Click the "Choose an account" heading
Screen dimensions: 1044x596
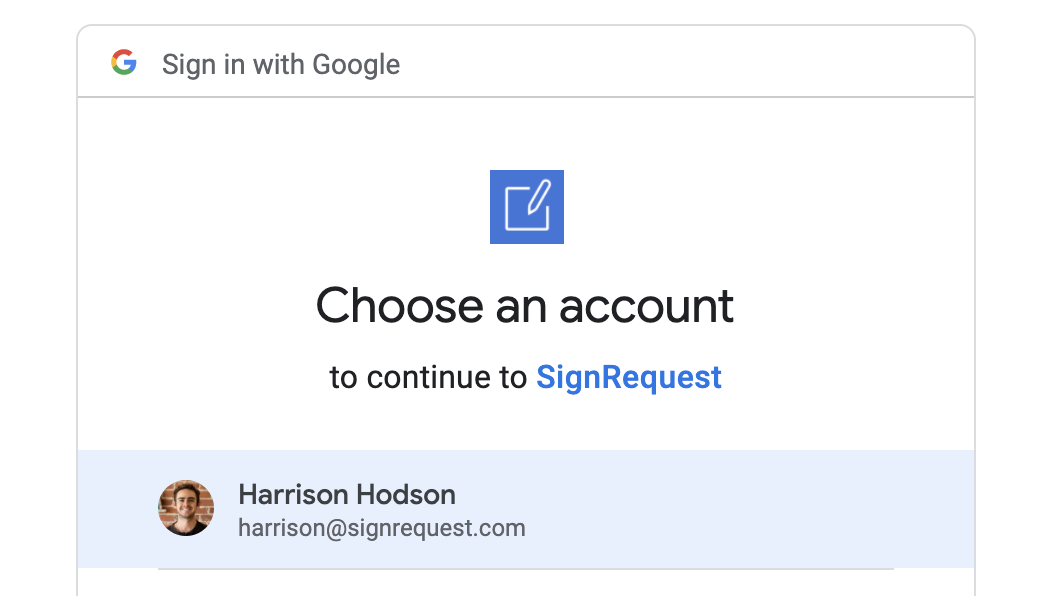point(525,306)
